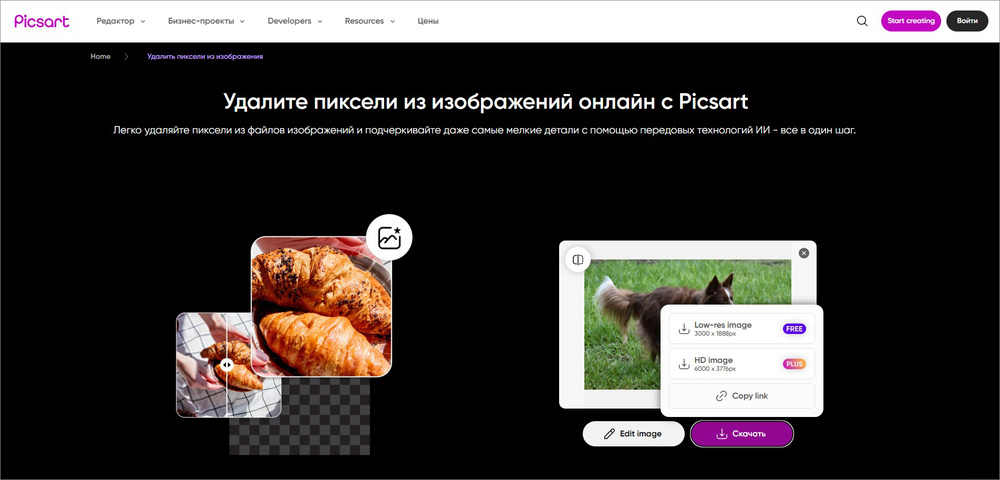Open the Picsart logo home link
Screen dimensions: 1000x480
pyautogui.click(x=42, y=21)
